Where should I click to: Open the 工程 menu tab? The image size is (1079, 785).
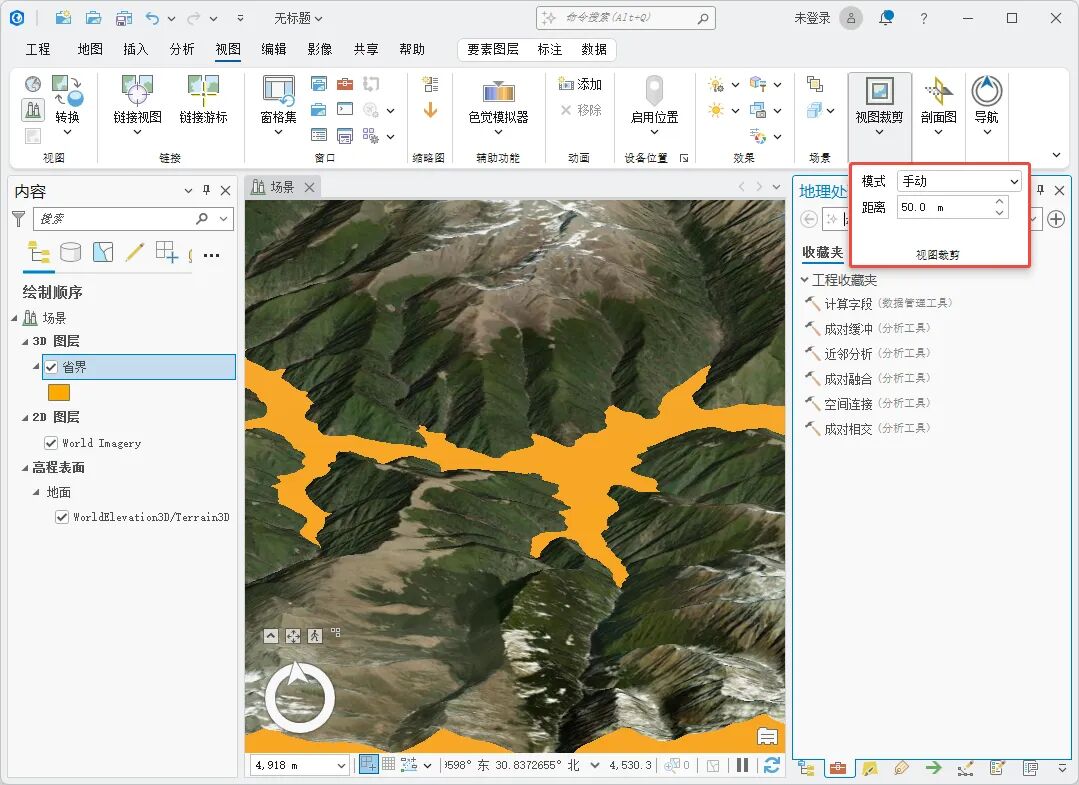coord(38,49)
